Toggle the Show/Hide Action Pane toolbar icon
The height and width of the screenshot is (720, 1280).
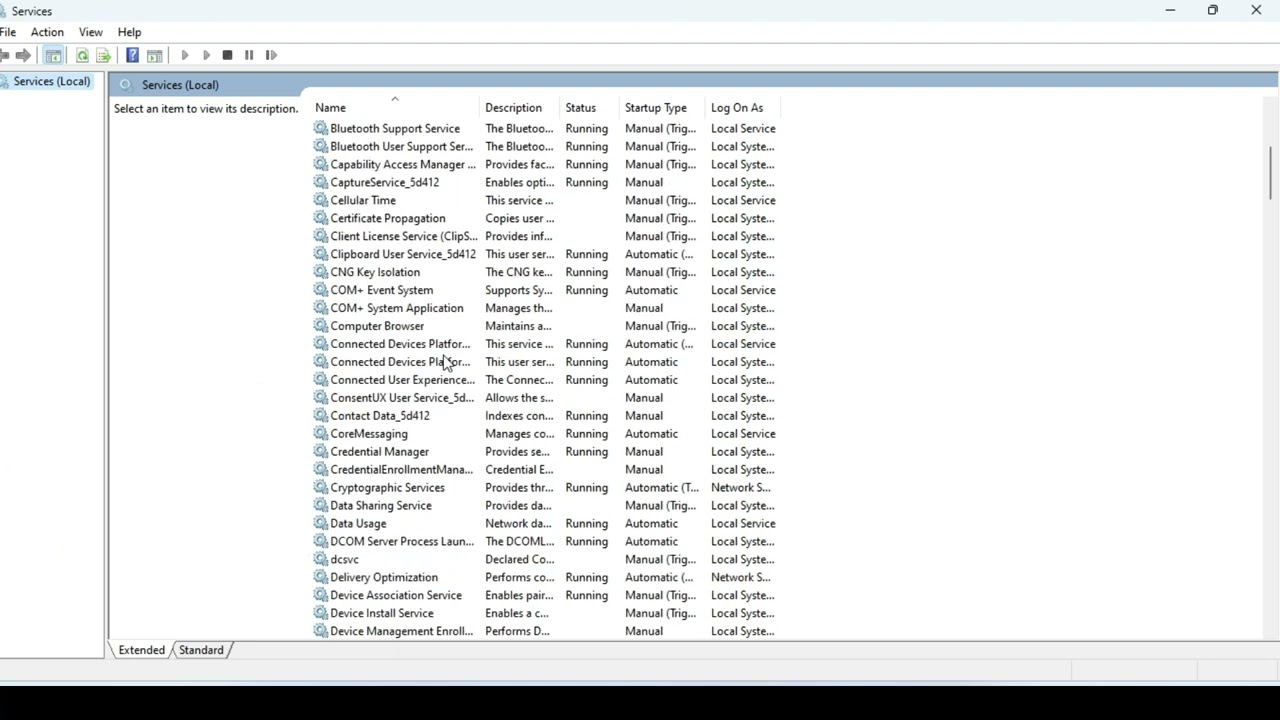coord(154,55)
